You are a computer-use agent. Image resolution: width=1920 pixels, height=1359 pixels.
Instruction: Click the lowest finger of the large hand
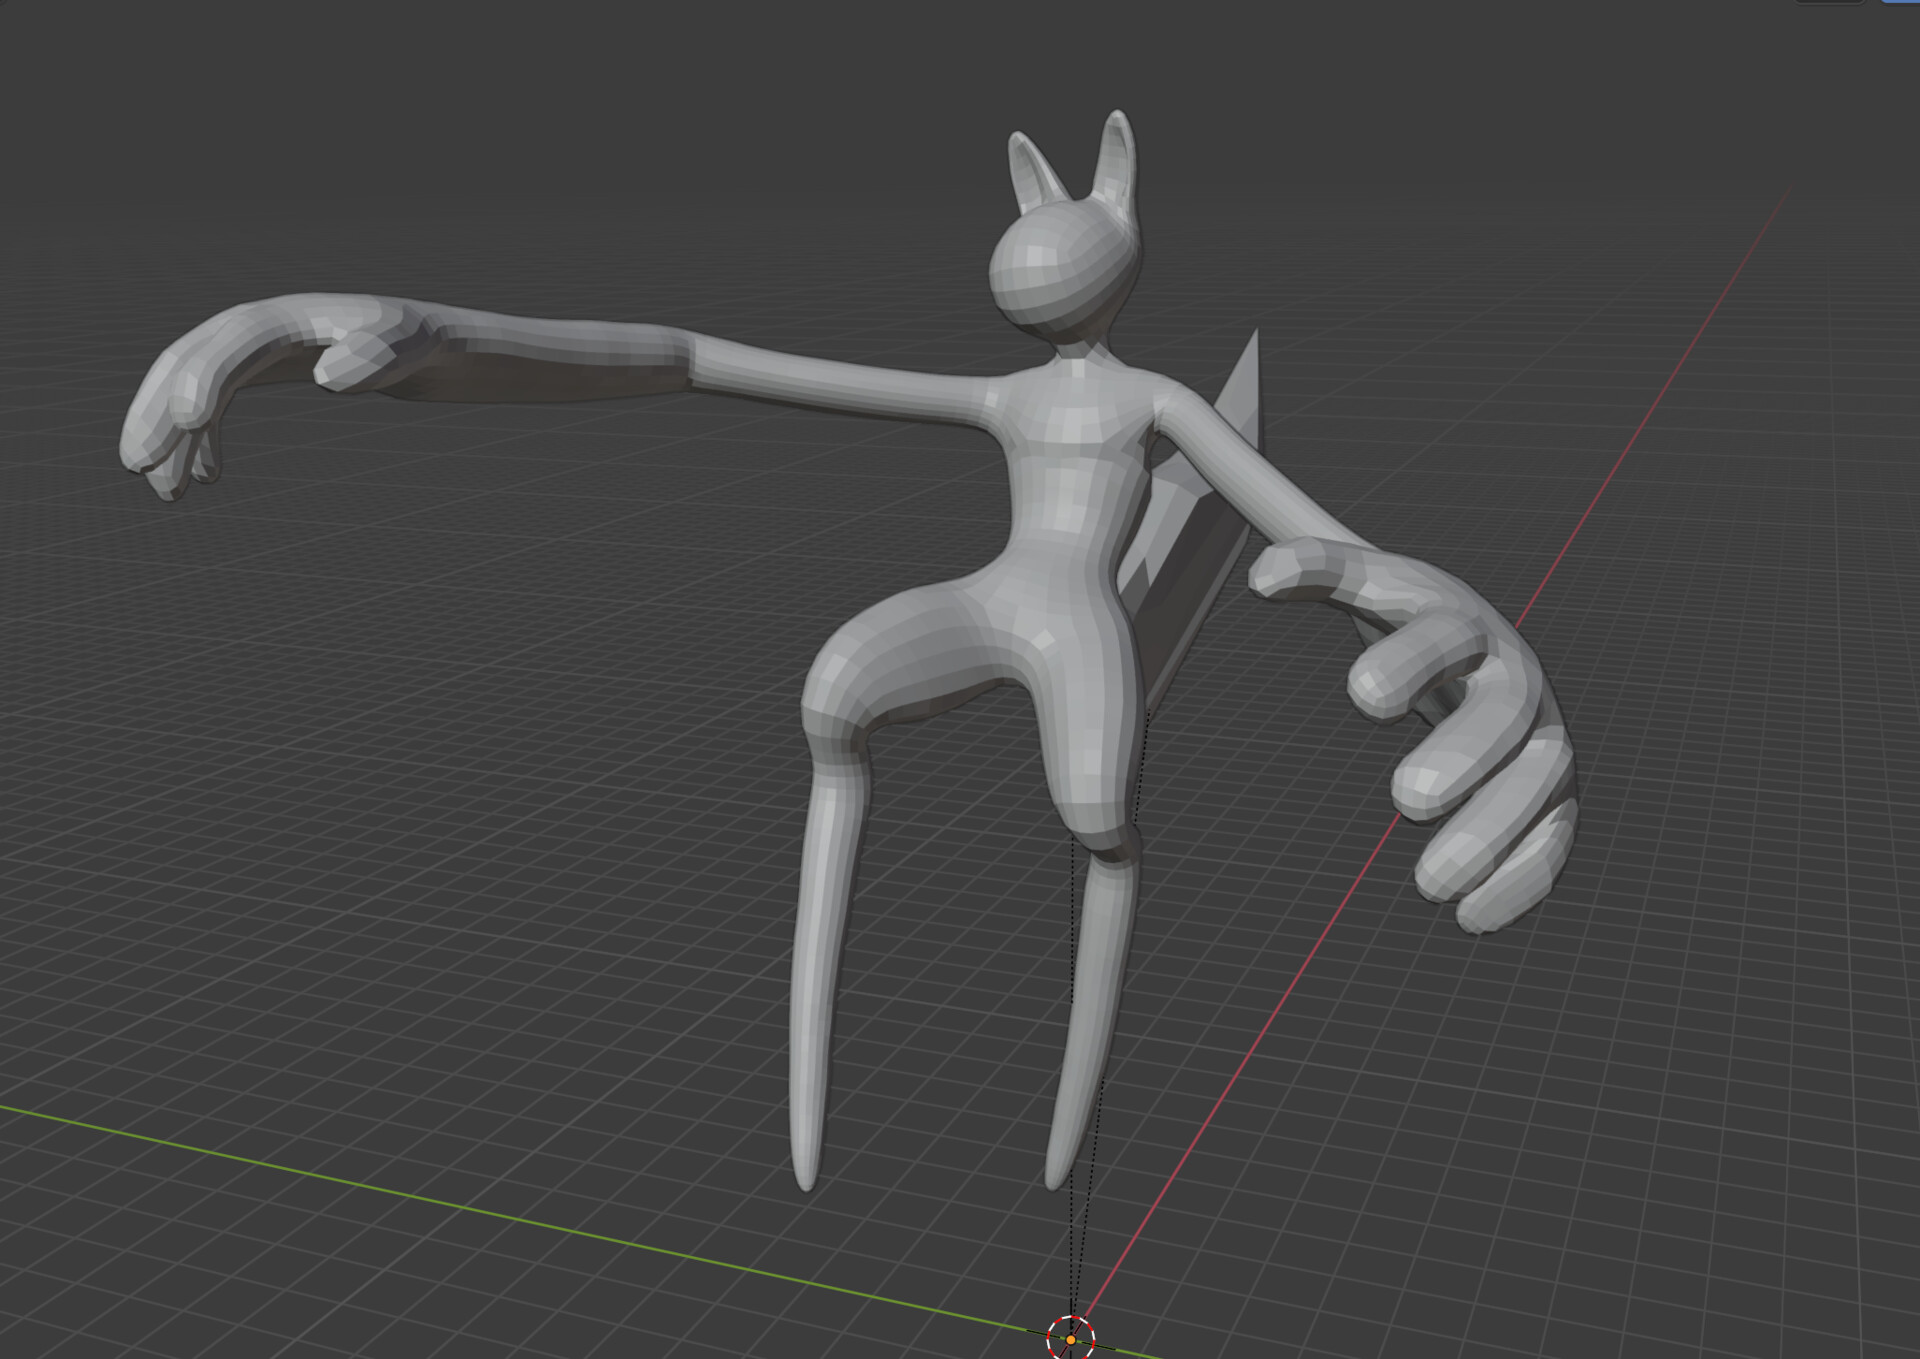click(x=1510, y=890)
